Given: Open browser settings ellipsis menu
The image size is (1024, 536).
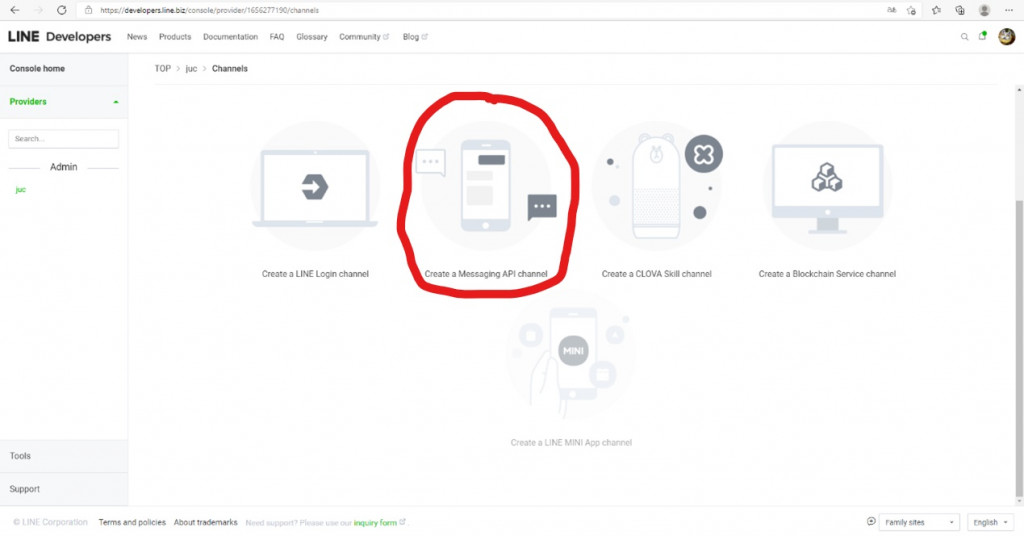Looking at the screenshot, I should point(1009,10).
